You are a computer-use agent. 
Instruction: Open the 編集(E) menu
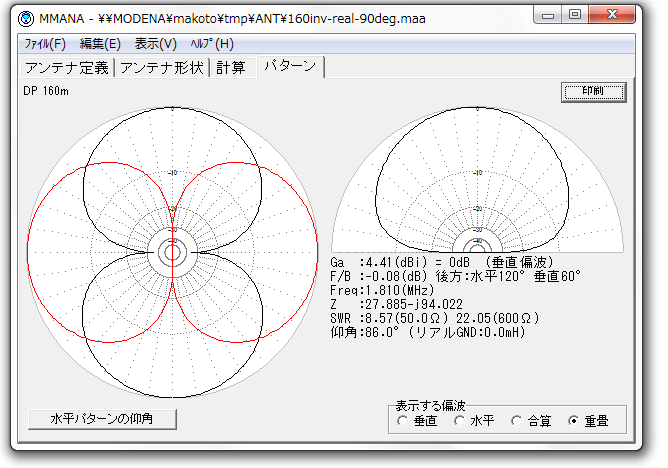[x=100, y=44]
